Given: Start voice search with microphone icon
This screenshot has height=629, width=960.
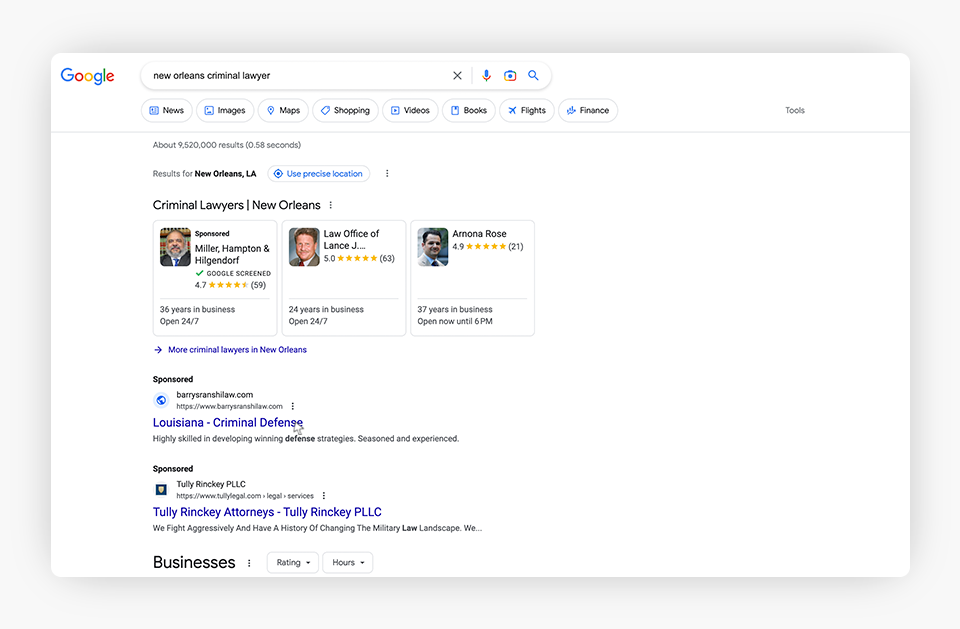Looking at the screenshot, I should coord(487,76).
